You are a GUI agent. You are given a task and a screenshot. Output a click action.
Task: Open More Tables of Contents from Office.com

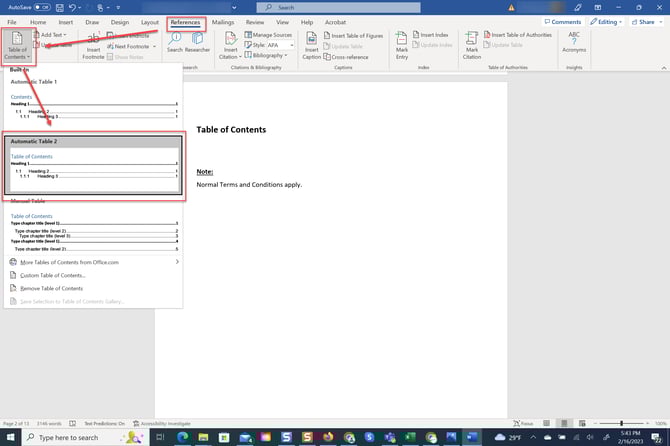(93, 262)
